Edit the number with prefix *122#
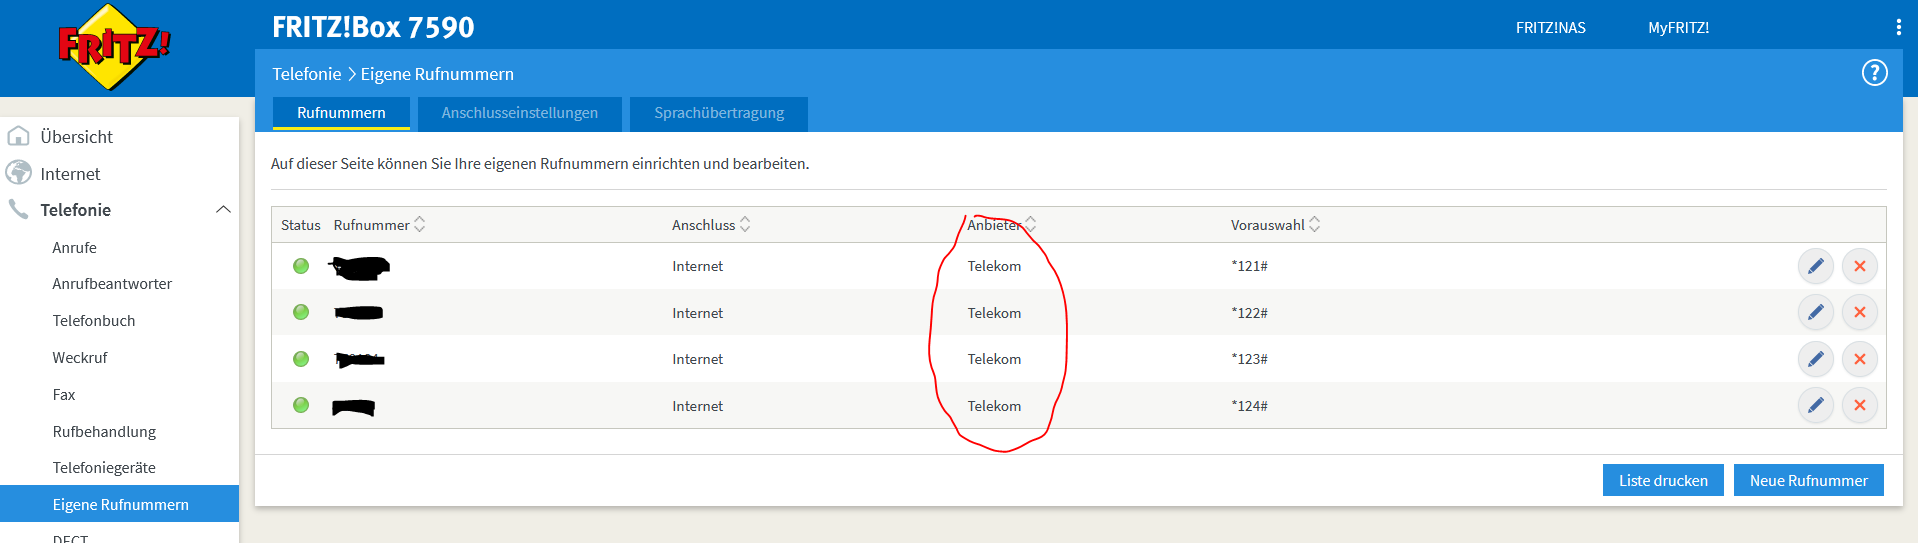This screenshot has width=1918, height=543. click(1815, 312)
